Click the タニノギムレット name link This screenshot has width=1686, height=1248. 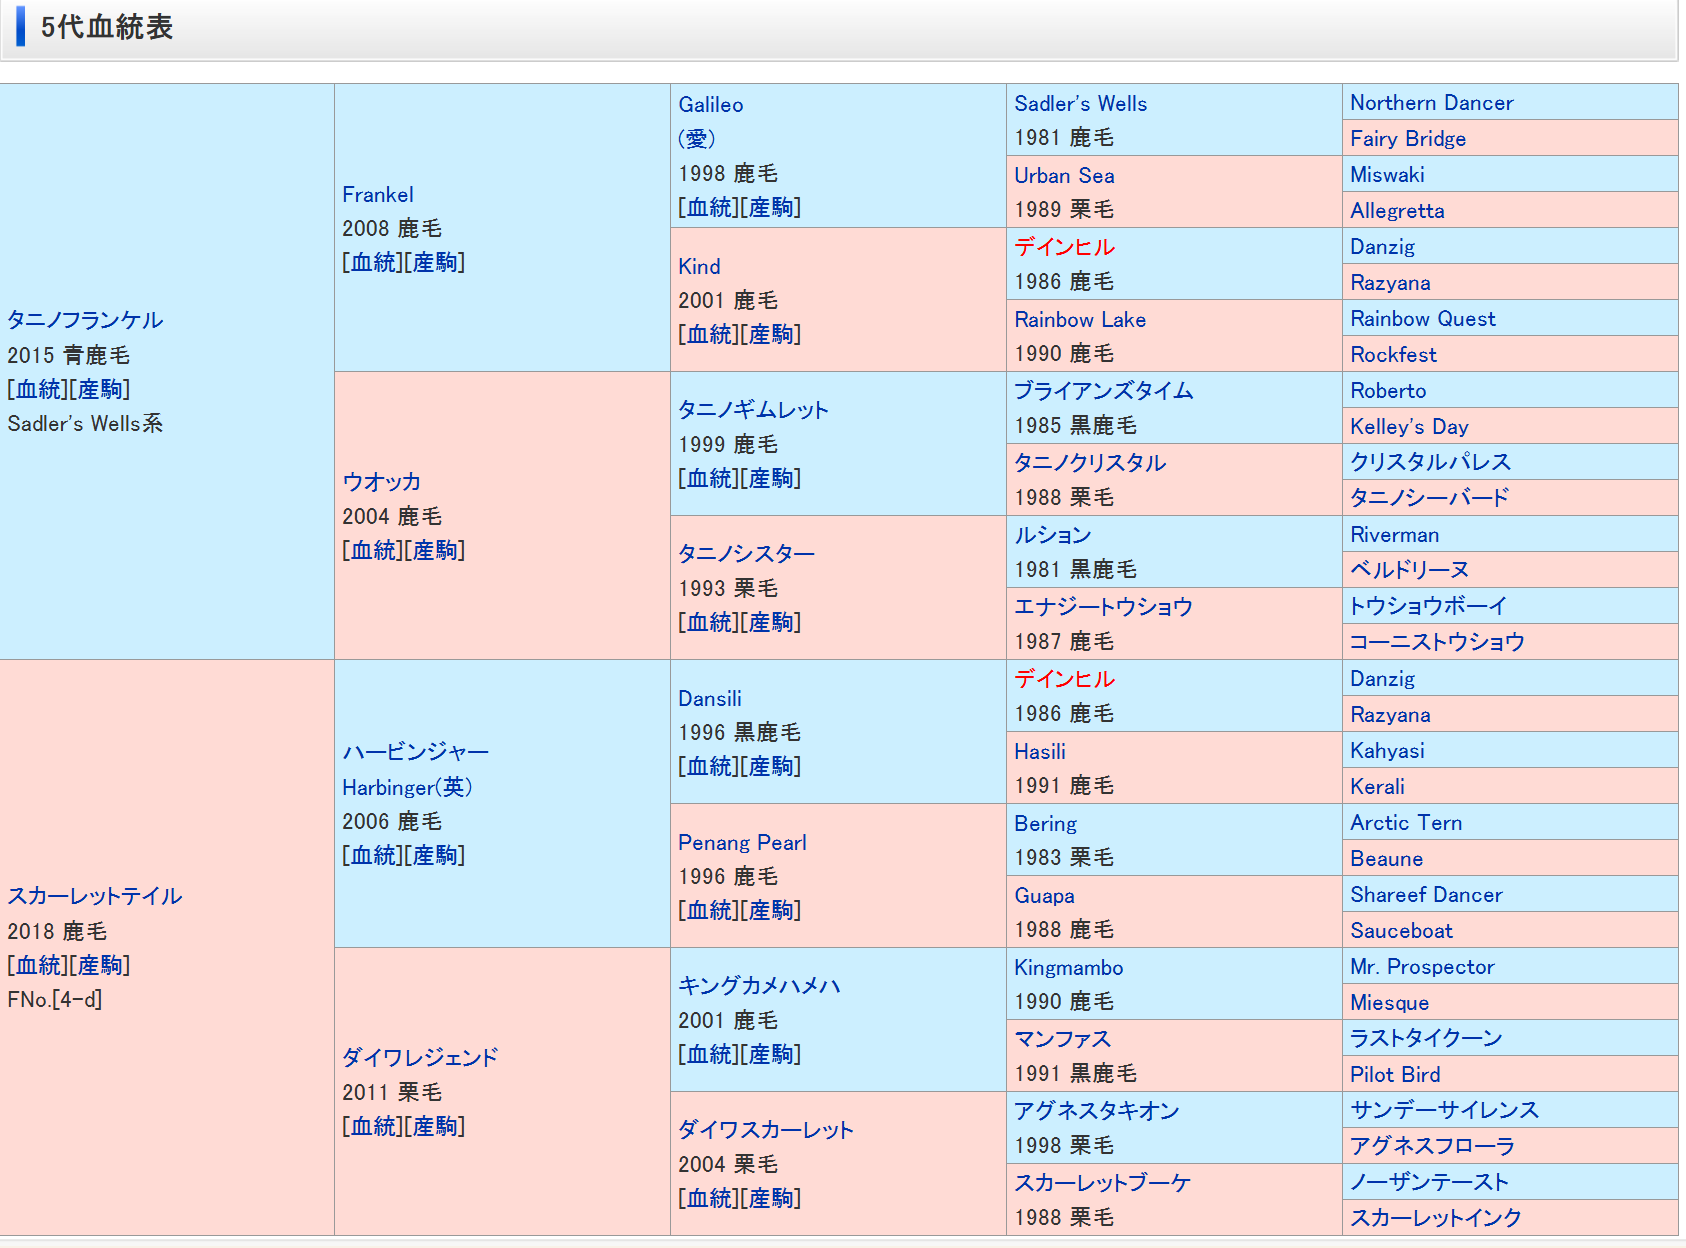point(753,410)
